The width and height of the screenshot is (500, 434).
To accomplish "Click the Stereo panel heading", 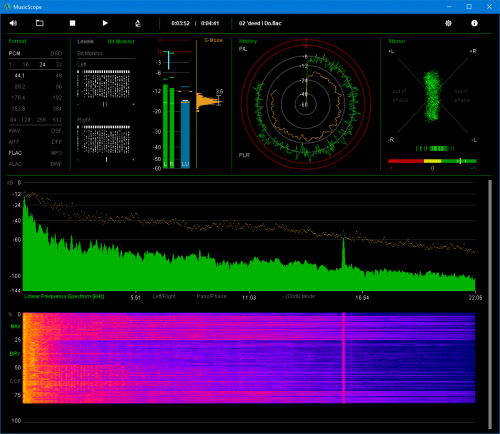I will (397, 41).
